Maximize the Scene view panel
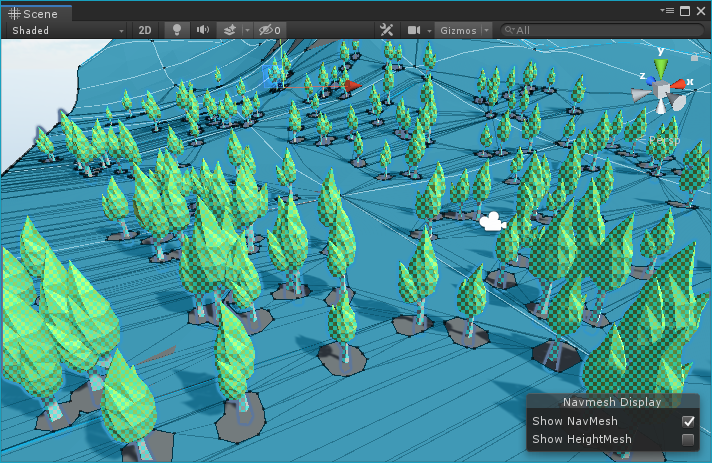712x463 pixels. [685, 11]
